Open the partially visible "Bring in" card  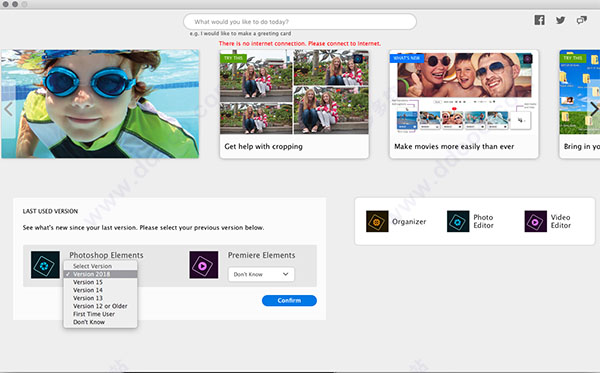(x=580, y=104)
